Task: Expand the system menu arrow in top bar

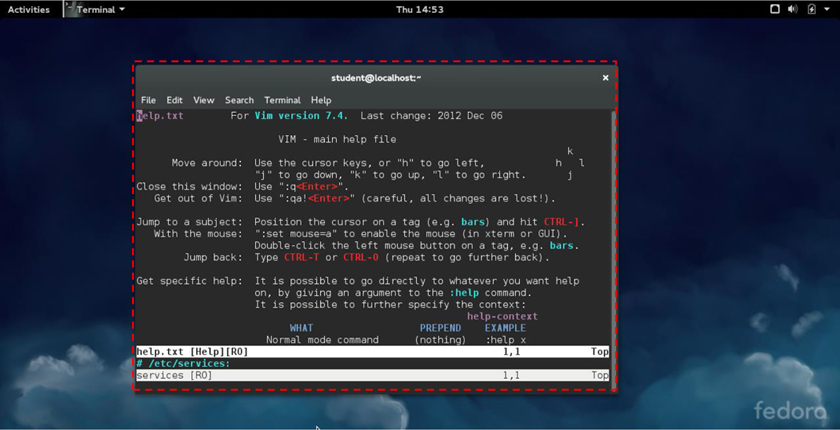Action: point(827,9)
